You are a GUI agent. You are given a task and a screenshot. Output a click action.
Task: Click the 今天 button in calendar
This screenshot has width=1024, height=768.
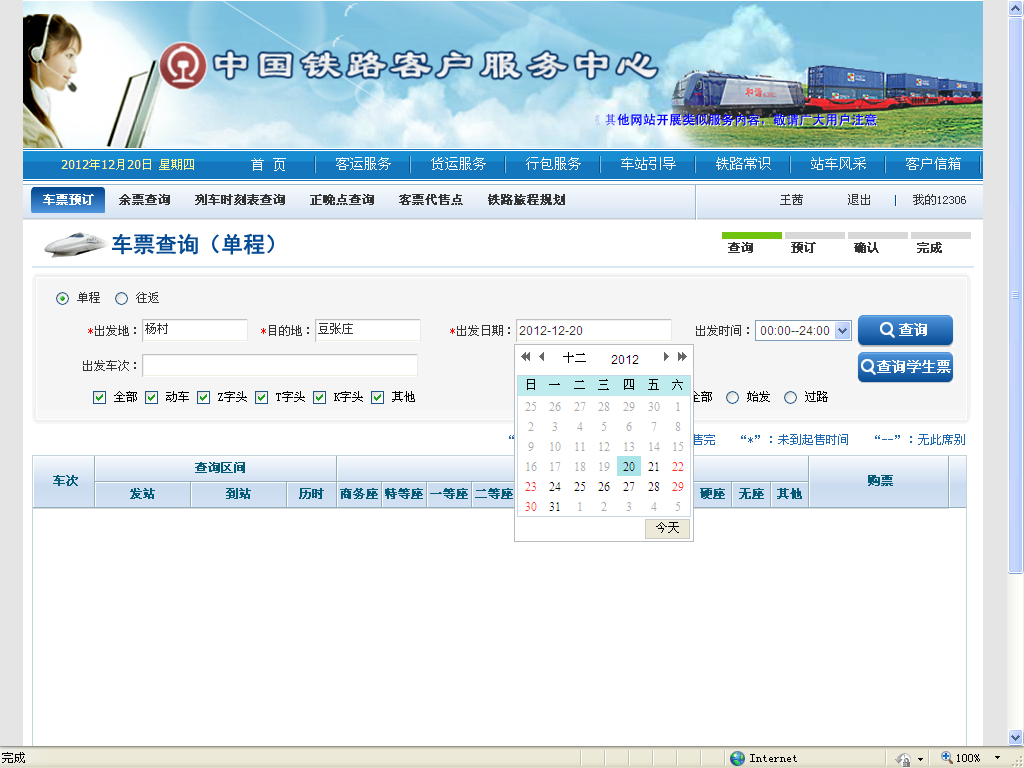667,528
